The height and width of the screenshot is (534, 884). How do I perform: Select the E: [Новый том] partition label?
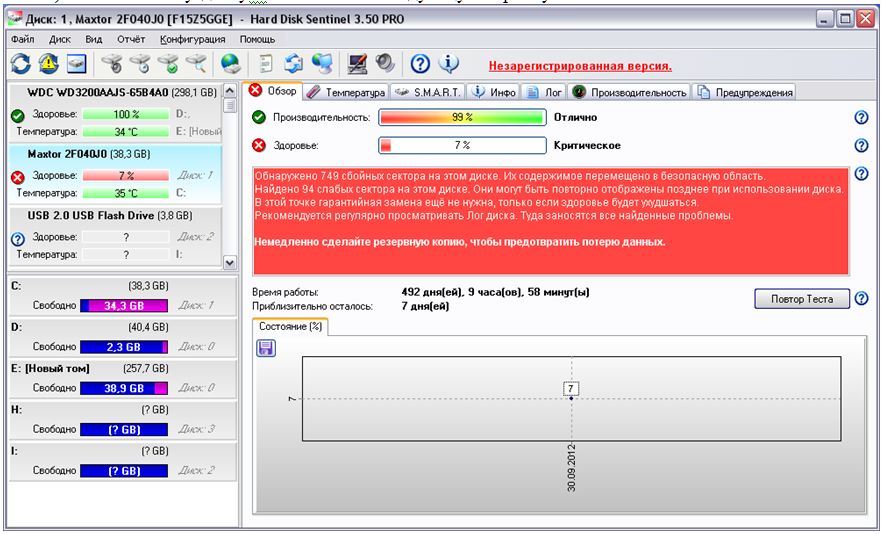pyautogui.click(x=50, y=368)
